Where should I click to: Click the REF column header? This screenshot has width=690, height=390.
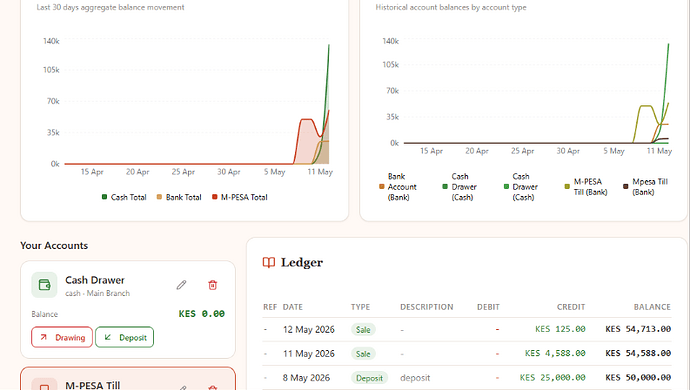pos(270,307)
